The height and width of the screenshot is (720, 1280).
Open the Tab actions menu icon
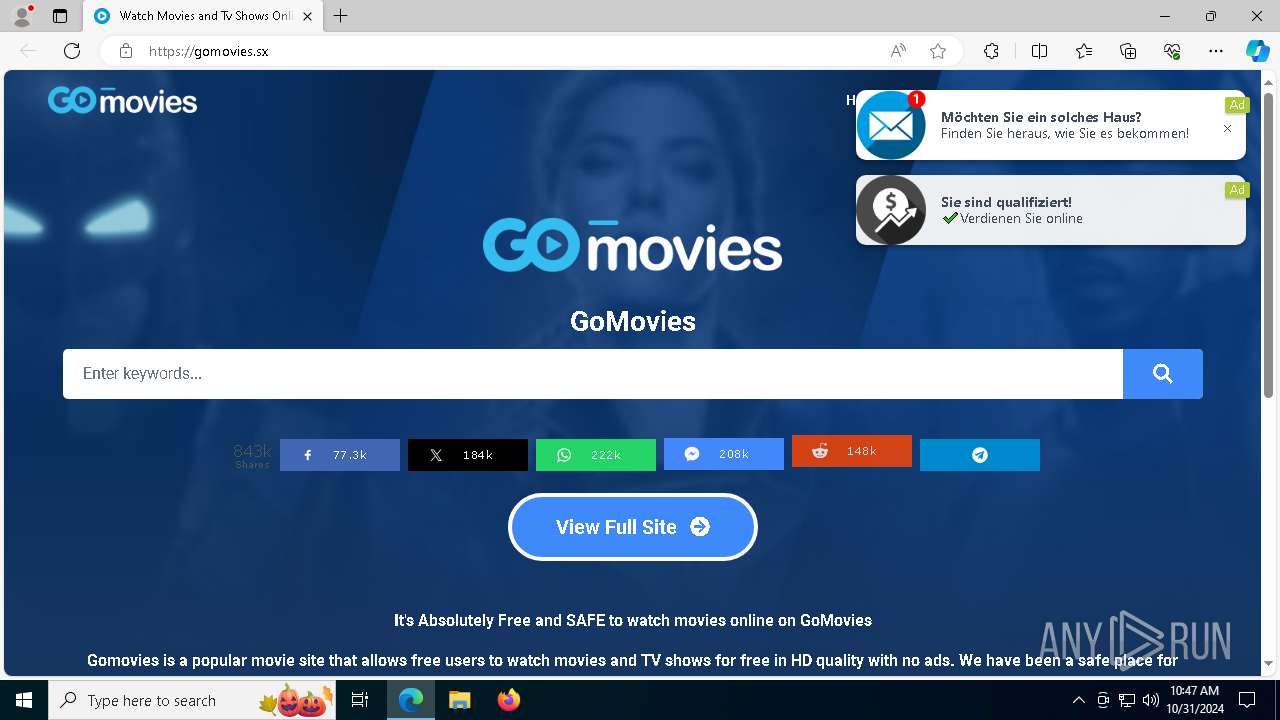[x=60, y=16]
